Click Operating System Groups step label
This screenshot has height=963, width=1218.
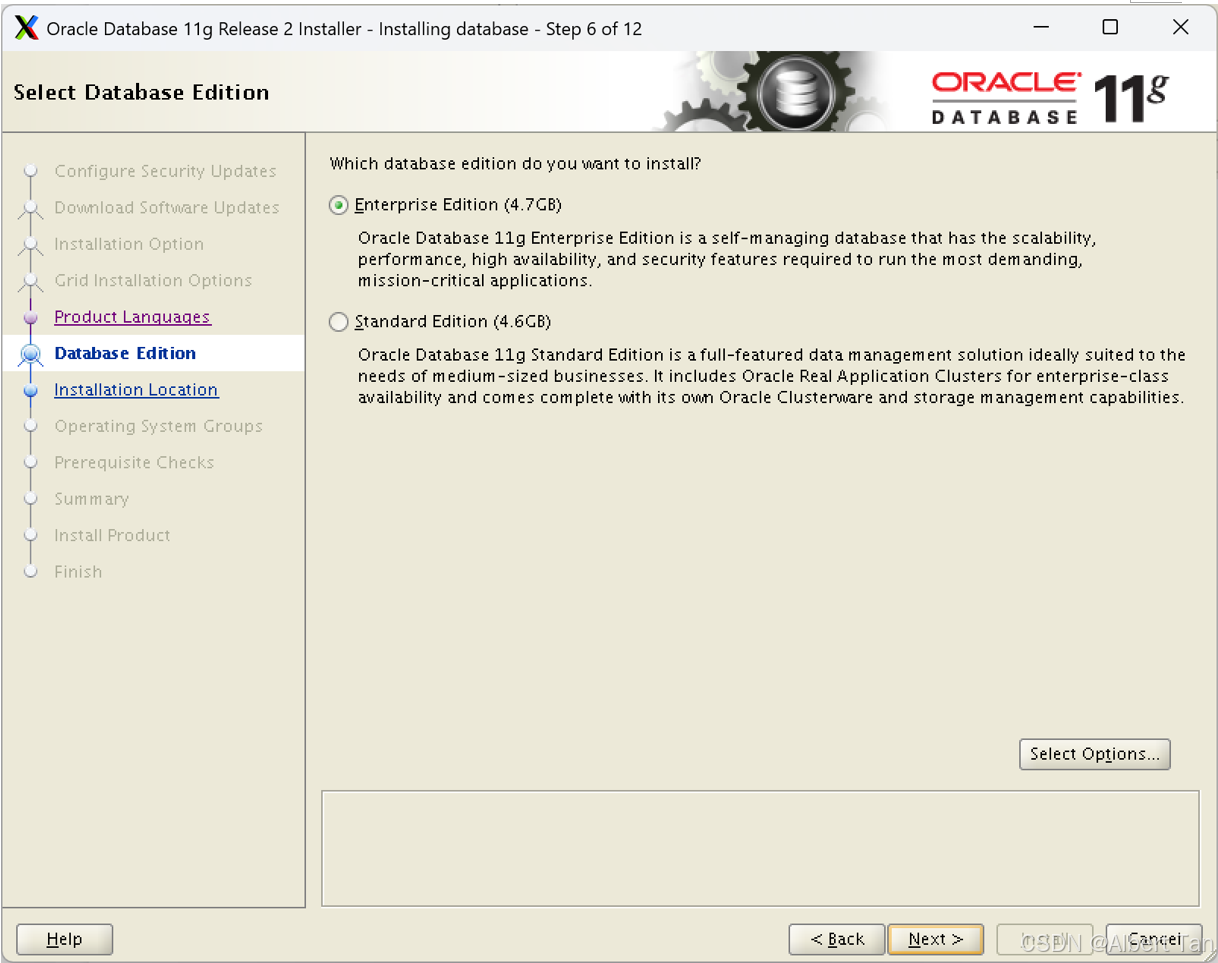pos(158,426)
